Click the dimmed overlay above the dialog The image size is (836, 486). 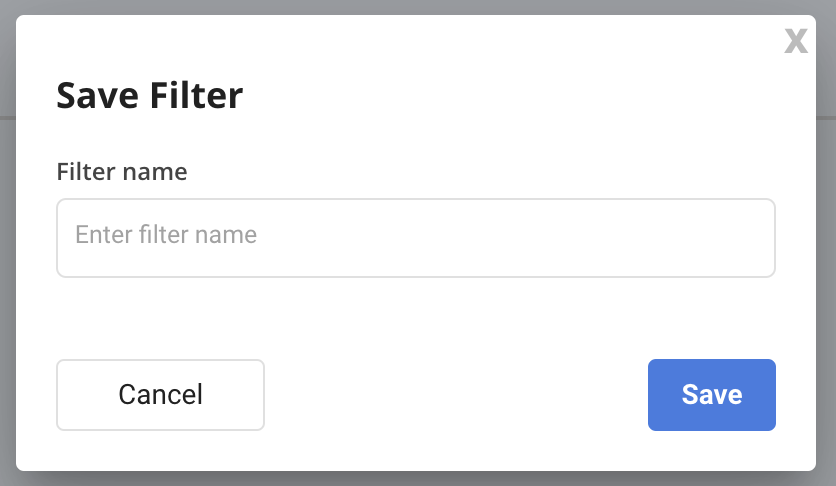416,7
